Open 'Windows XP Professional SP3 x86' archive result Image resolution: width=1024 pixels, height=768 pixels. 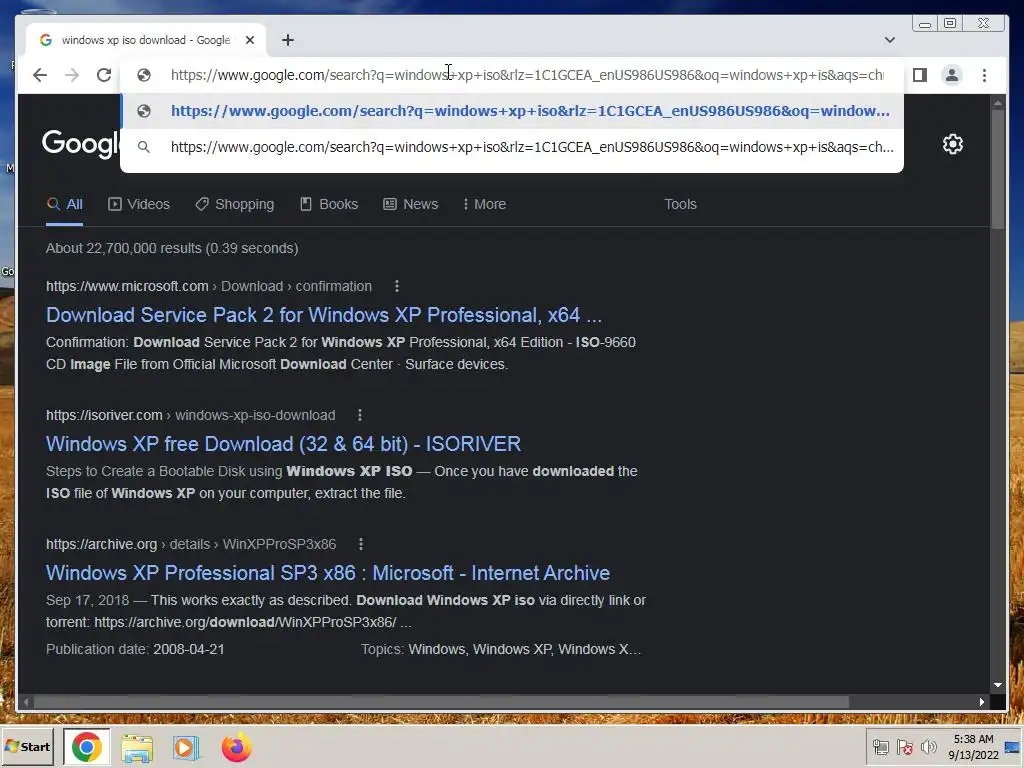tap(328, 573)
